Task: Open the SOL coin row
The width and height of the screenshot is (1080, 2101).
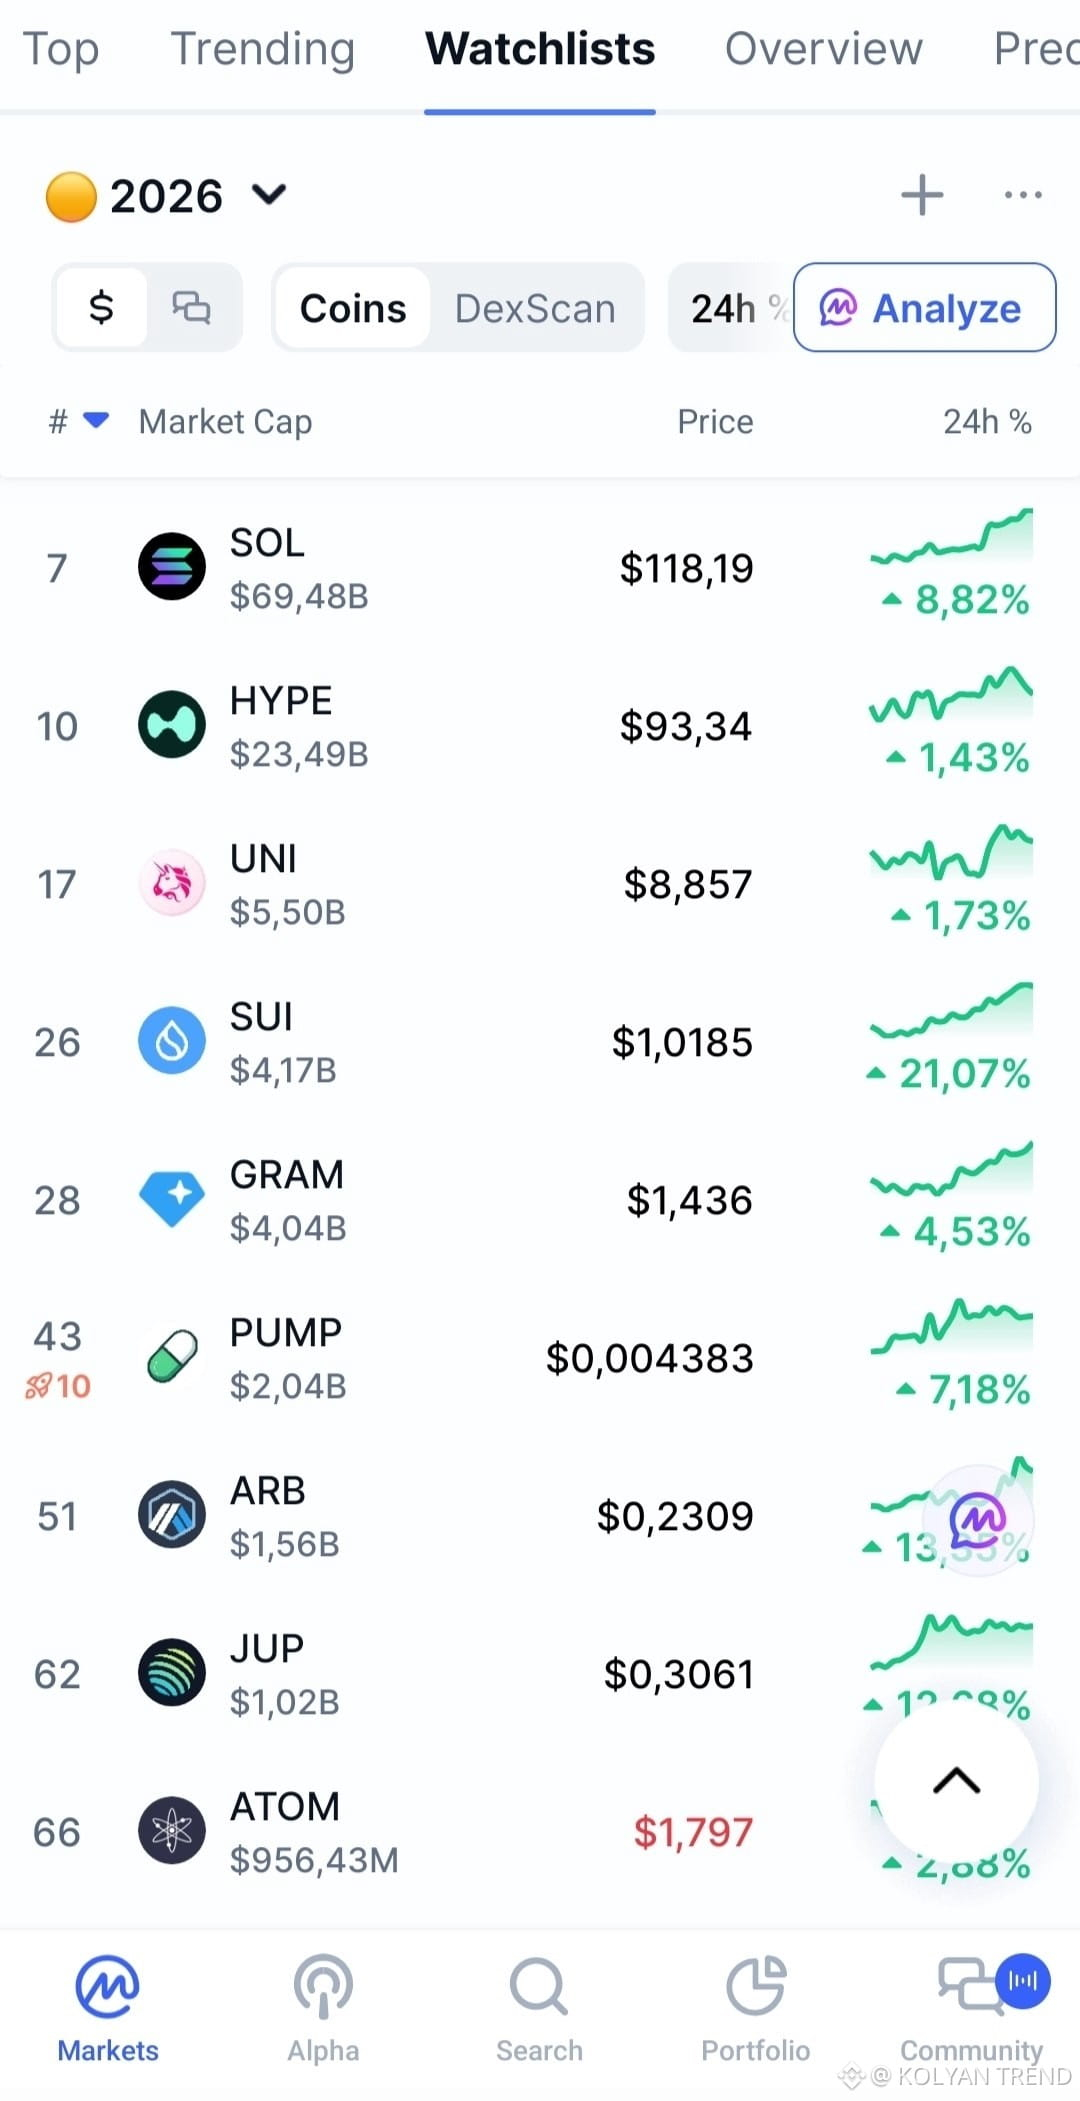Action: coord(540,568)
